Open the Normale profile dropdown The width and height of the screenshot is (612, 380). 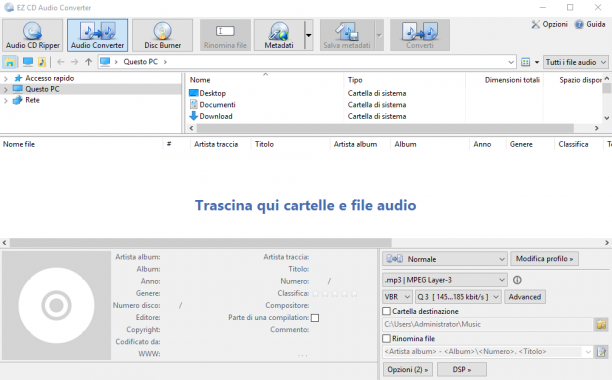(x=445, y=259)
